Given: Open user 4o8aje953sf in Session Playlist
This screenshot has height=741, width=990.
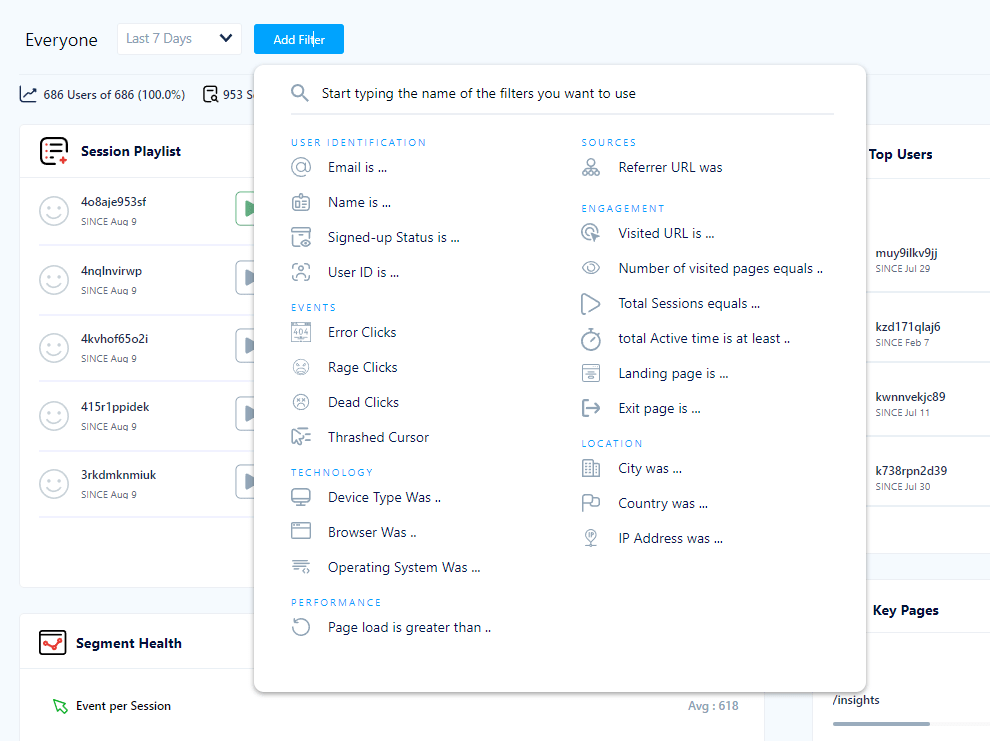Looking at the screenshot, I should [x=114, y=202].
